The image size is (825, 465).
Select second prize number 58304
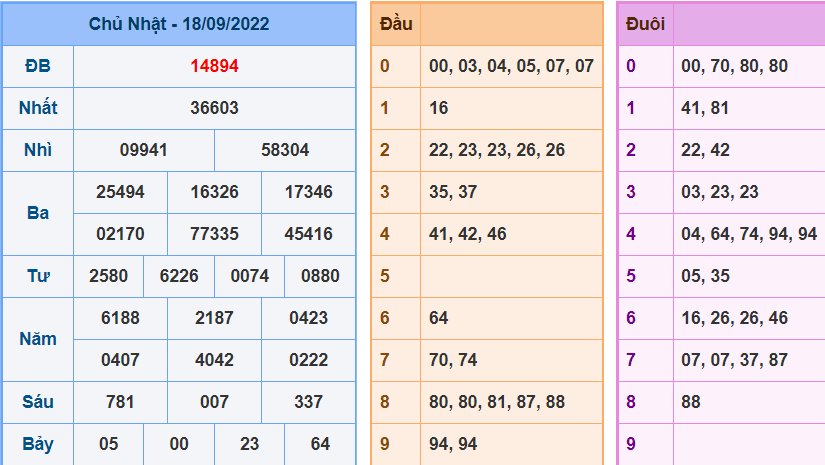coord(285,150)
